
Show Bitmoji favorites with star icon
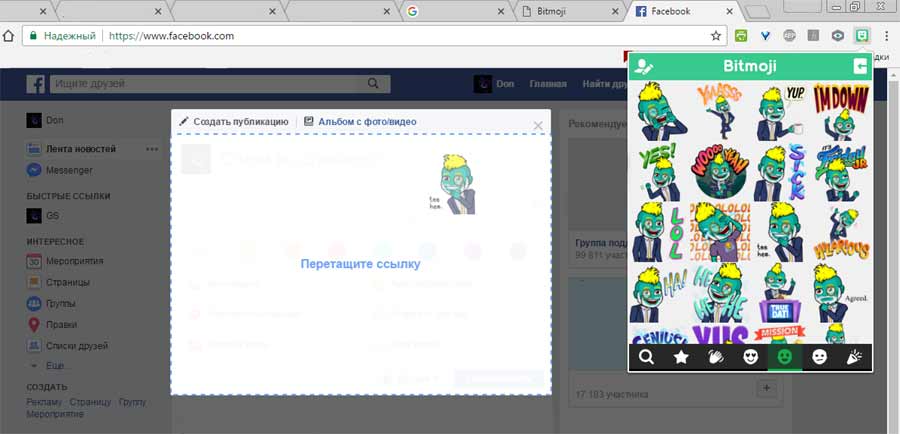681,358
